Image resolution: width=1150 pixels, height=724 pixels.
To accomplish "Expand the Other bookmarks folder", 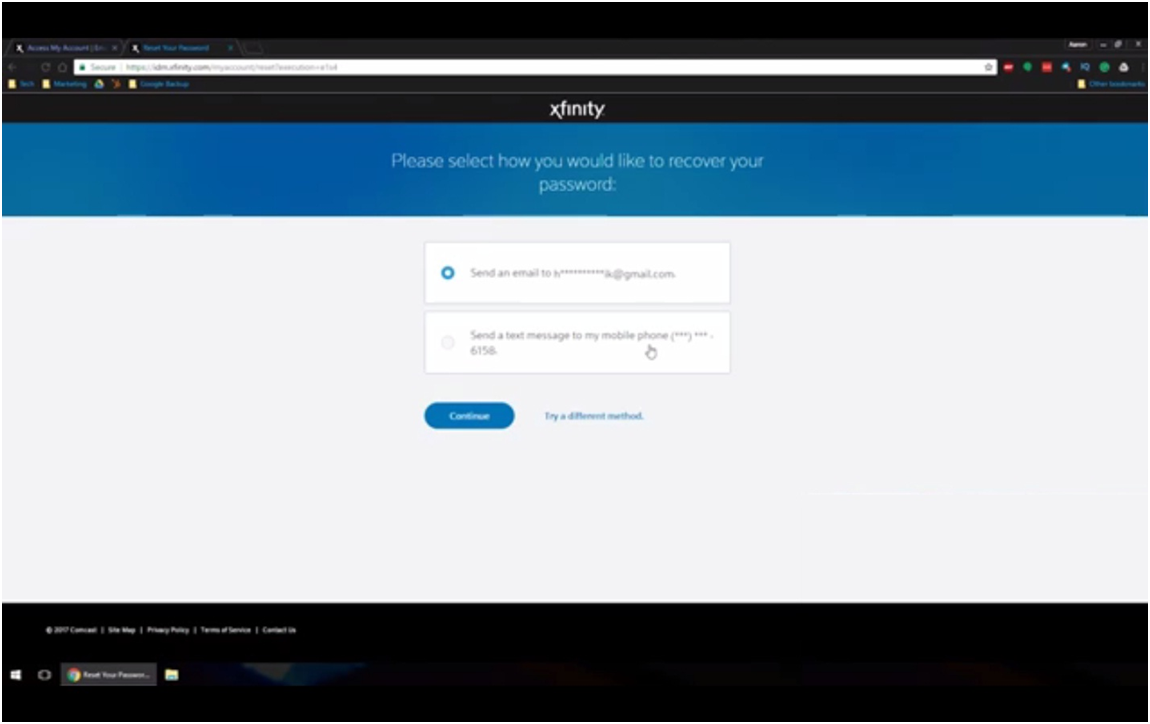I will click(1111, 84).
